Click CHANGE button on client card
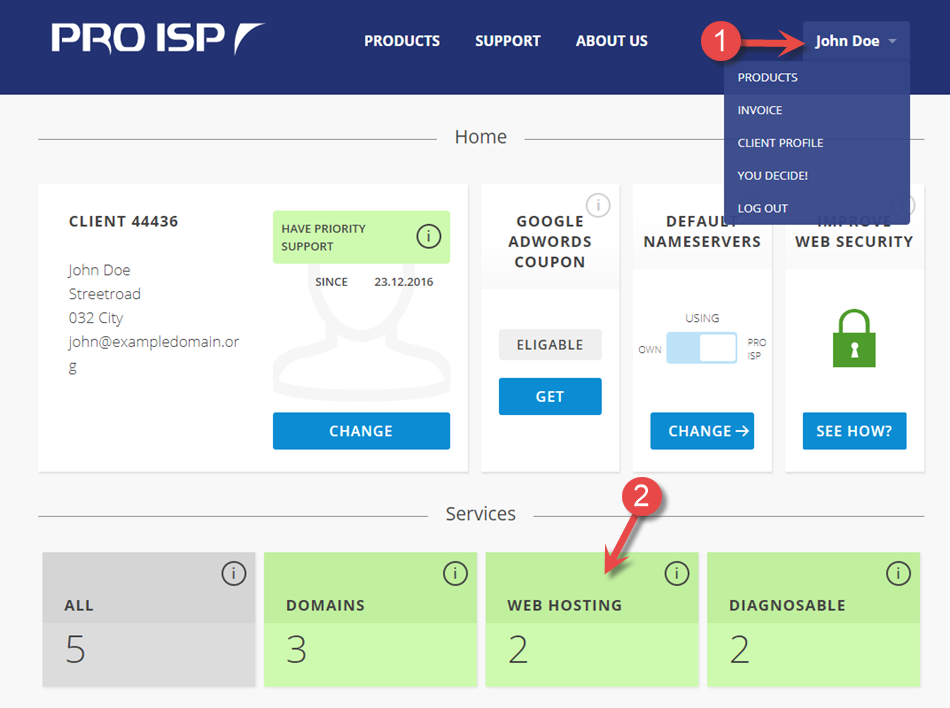 [x=361, y=431]
